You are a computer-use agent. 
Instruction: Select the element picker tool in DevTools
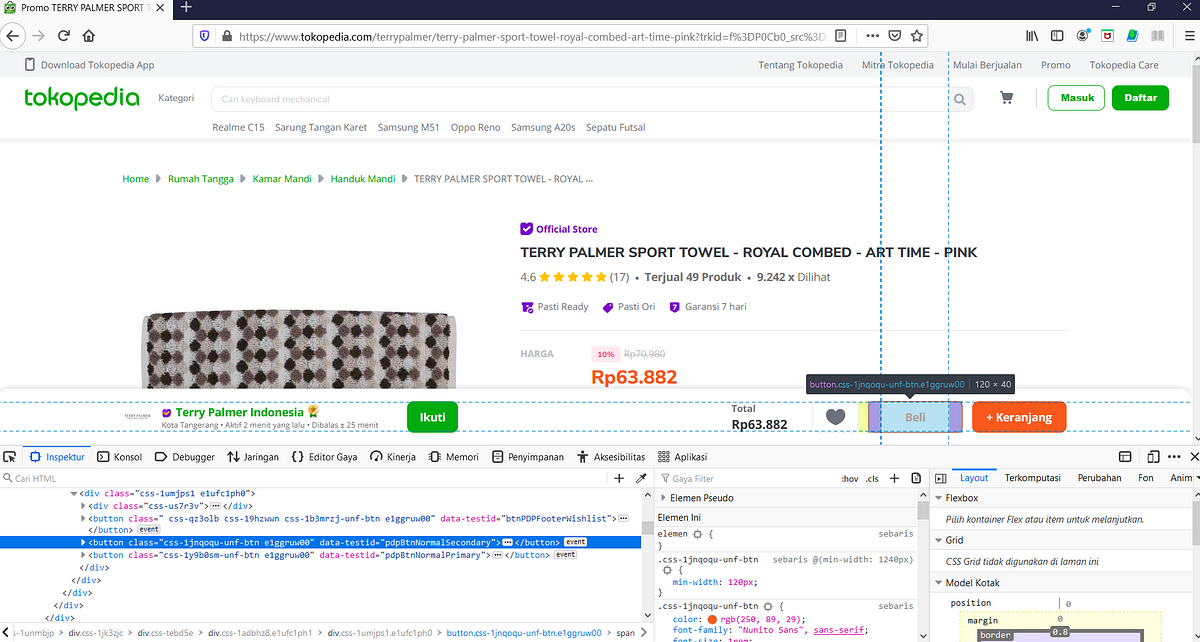(x=10, y=456)
